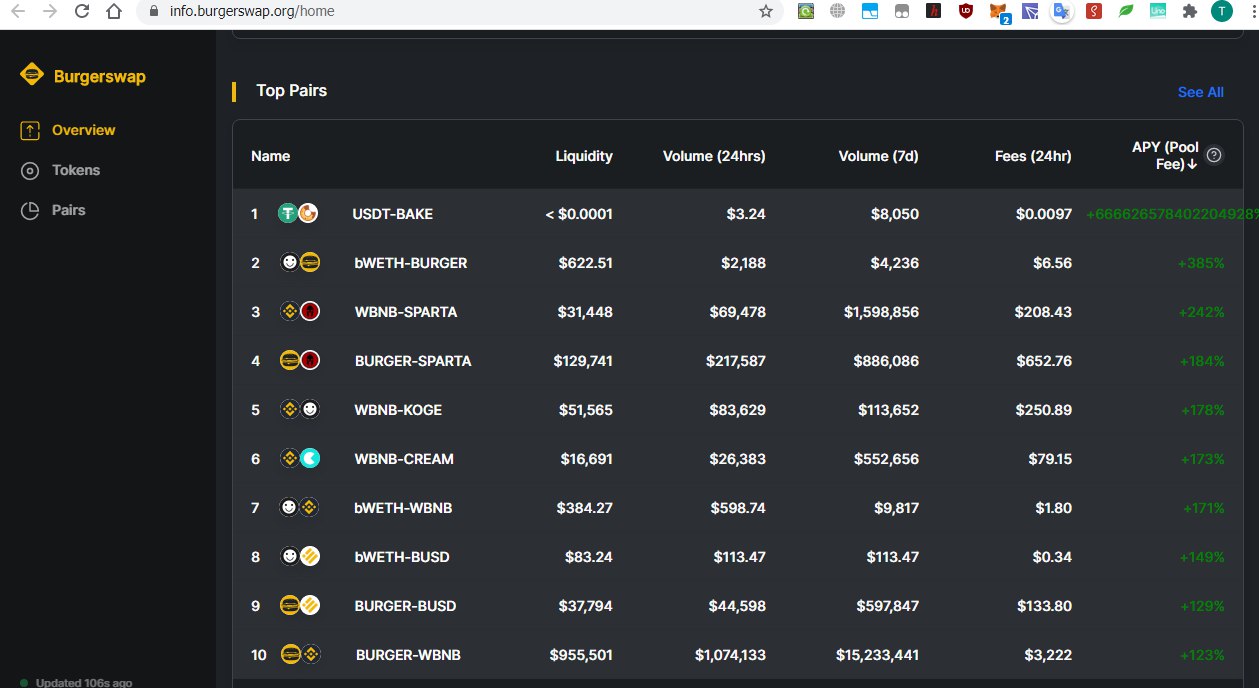Open the Pairs sidebar item

tap(68, 210)
